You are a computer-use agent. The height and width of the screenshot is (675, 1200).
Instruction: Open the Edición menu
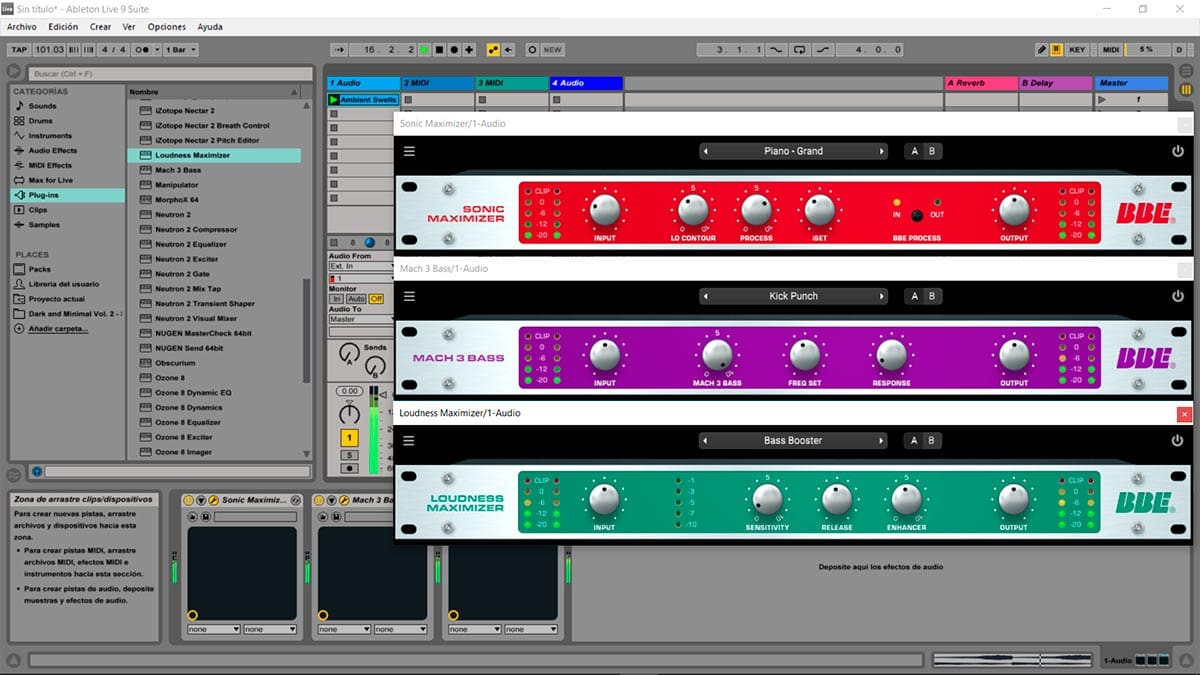[62, 27]
